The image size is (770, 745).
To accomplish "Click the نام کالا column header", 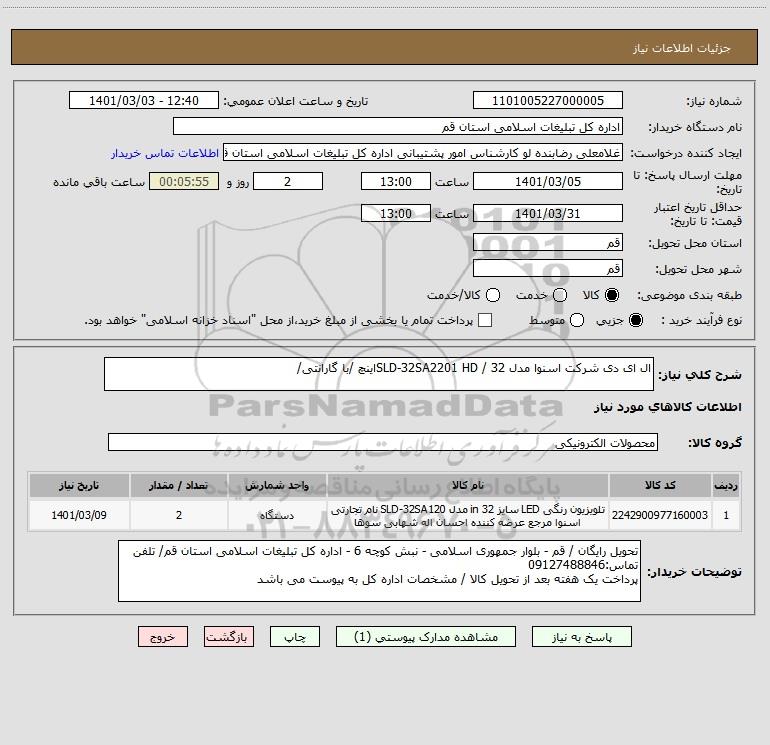I will pyautogui.click(x=468, y=485).
